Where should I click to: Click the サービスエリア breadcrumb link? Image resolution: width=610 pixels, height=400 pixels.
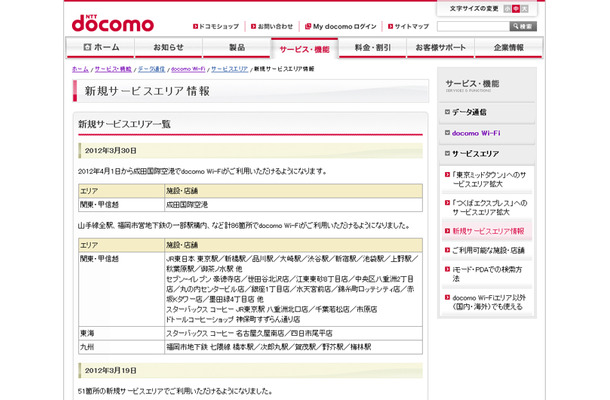tap(230, 69)
